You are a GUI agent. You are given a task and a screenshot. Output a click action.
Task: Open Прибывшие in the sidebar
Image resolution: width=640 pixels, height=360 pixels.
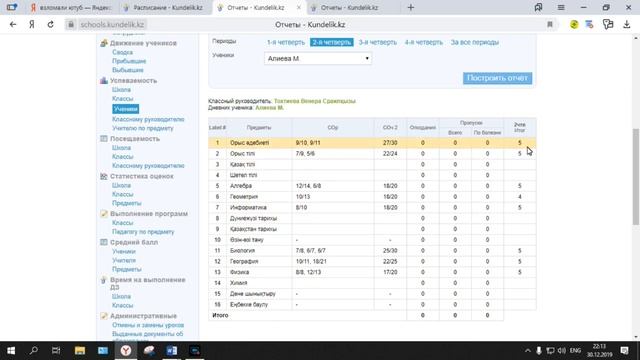click(x=129, y=61)
